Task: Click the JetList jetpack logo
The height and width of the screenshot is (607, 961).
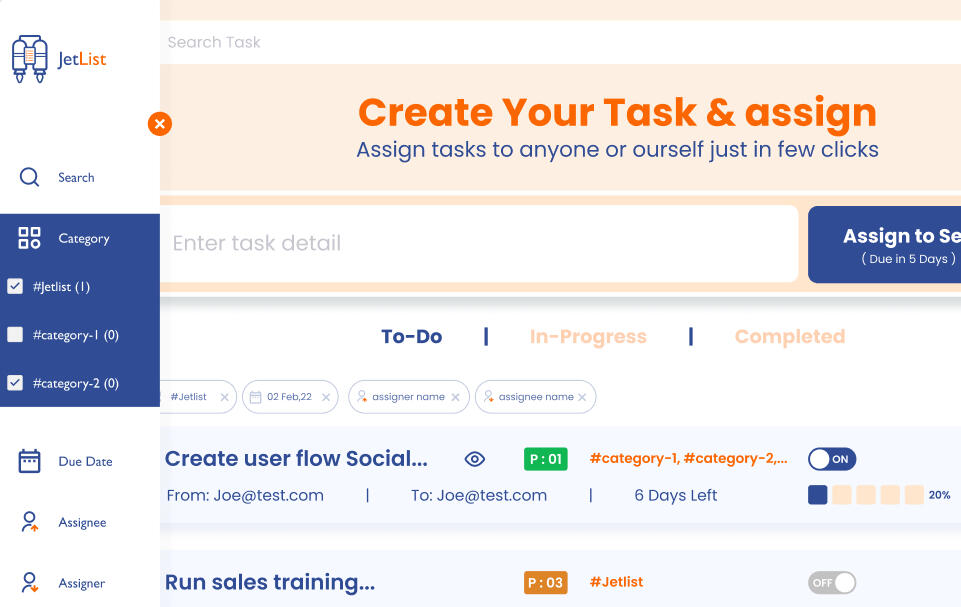Action: (30, 59)
